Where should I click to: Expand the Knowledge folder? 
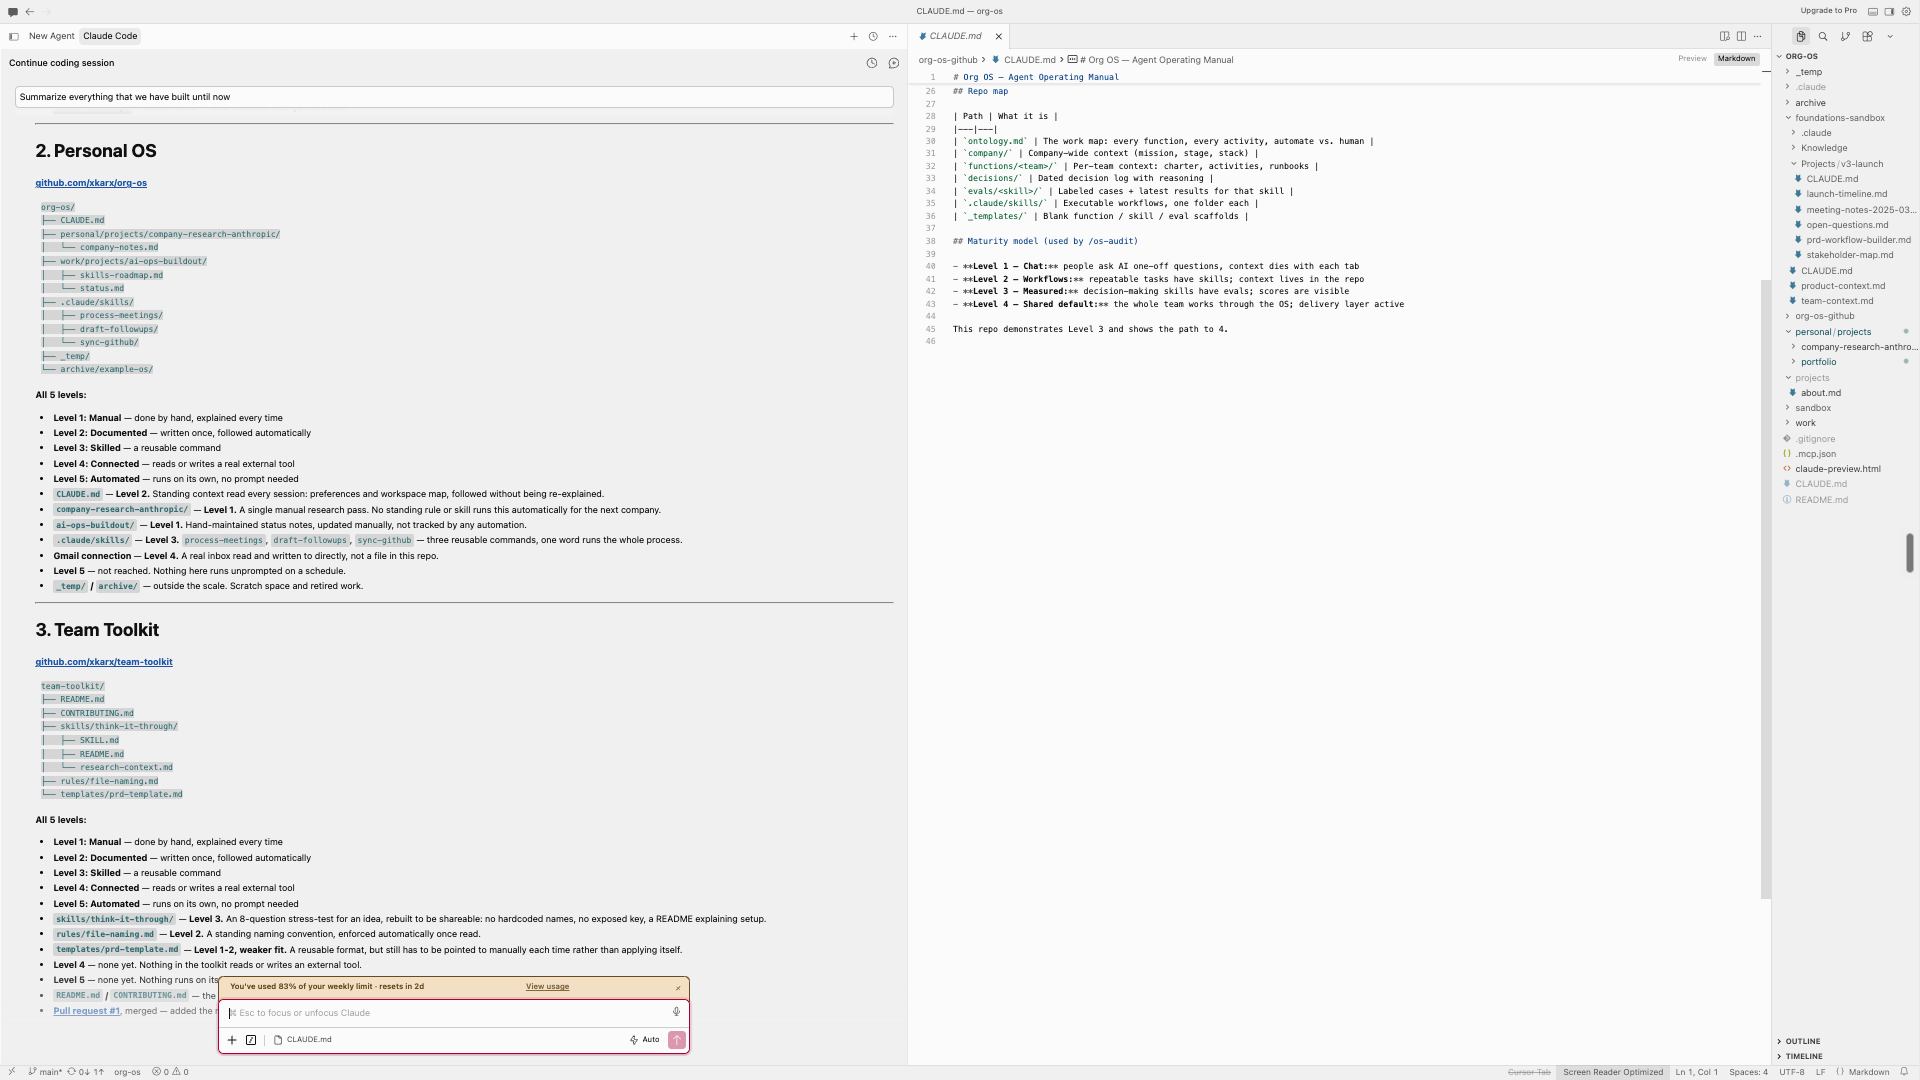(x=1846, y=148)
